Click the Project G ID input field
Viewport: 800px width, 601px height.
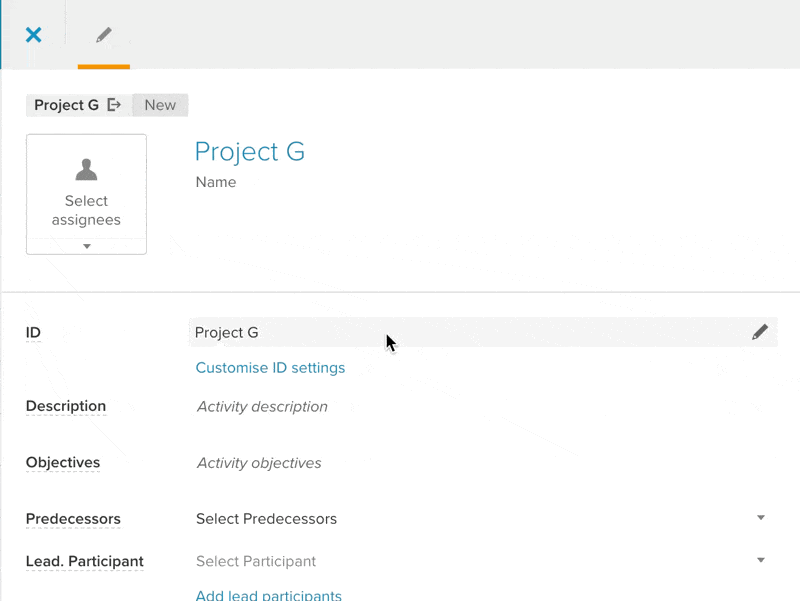pyautogui.click(x=483, y=332)
